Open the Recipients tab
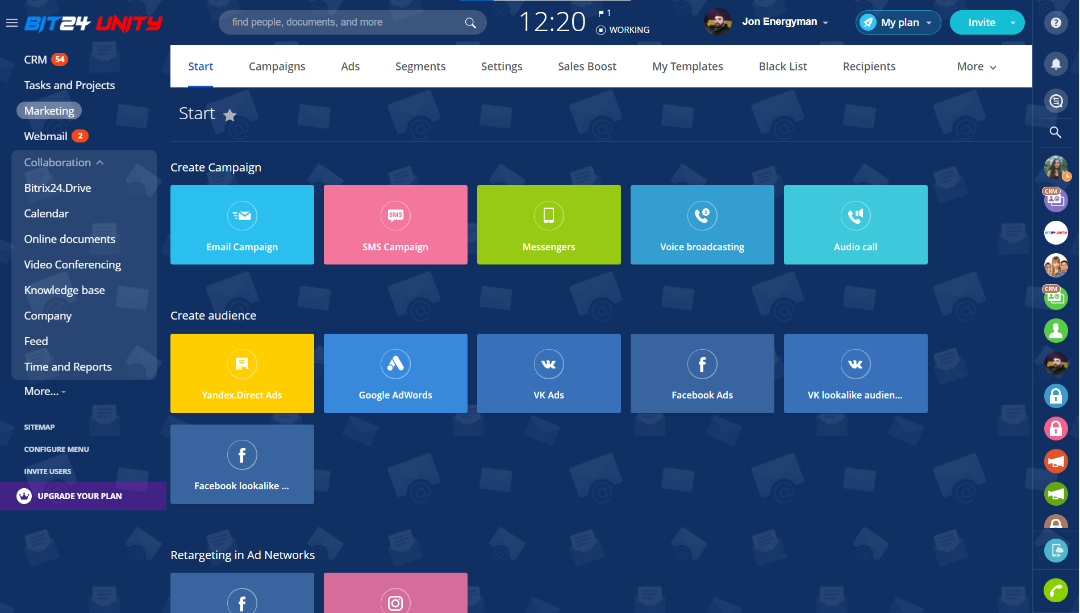Viewport: 1080px width, 613px height. tap(869, 67)
